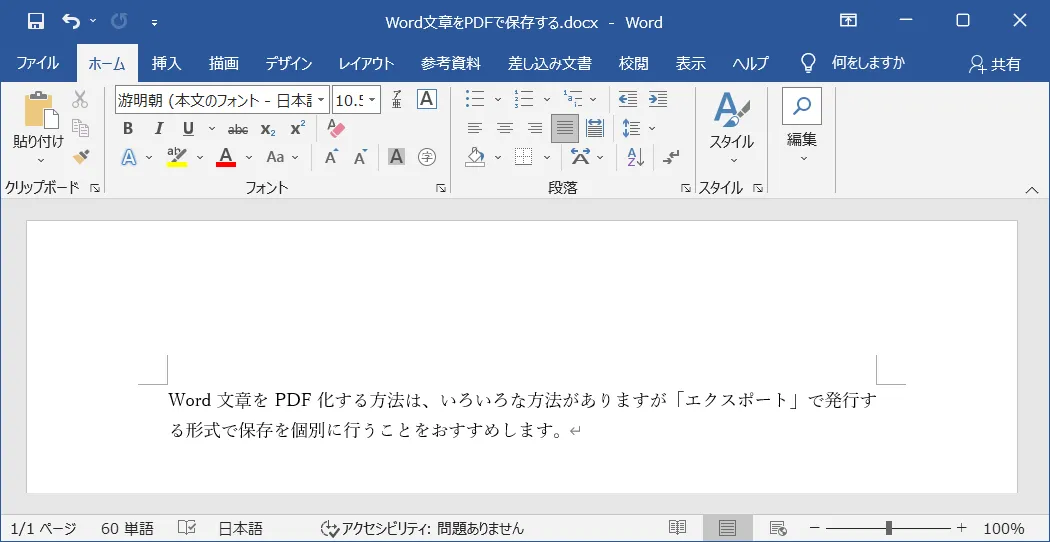This screenshot has height=542, width=1050.
Task: Click the Increase Indent icon
Action: [658, 99]
